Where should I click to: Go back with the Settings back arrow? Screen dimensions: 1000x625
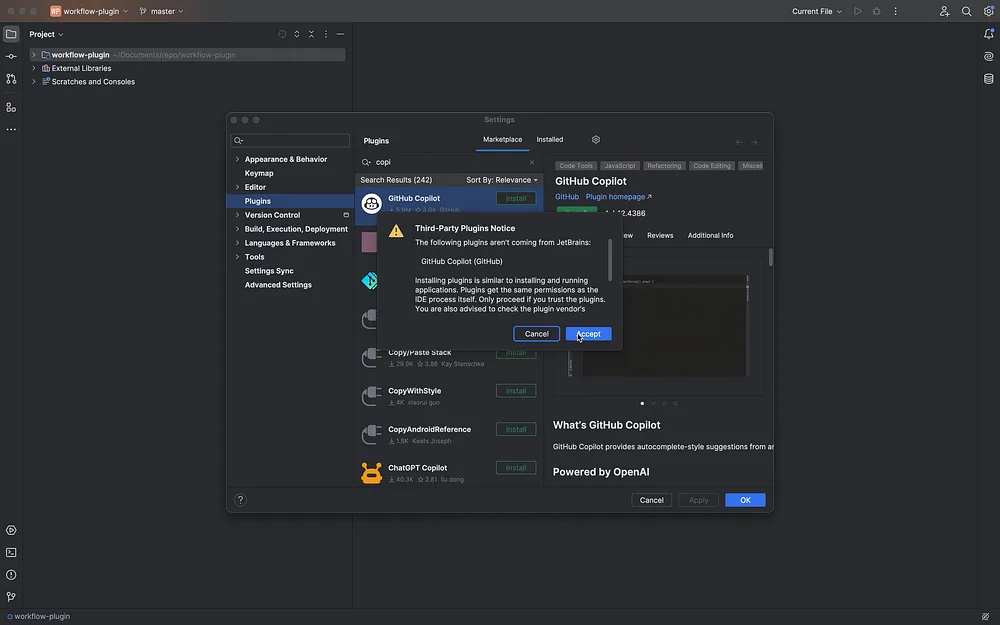pyautogui.click(x=739, y=143)
